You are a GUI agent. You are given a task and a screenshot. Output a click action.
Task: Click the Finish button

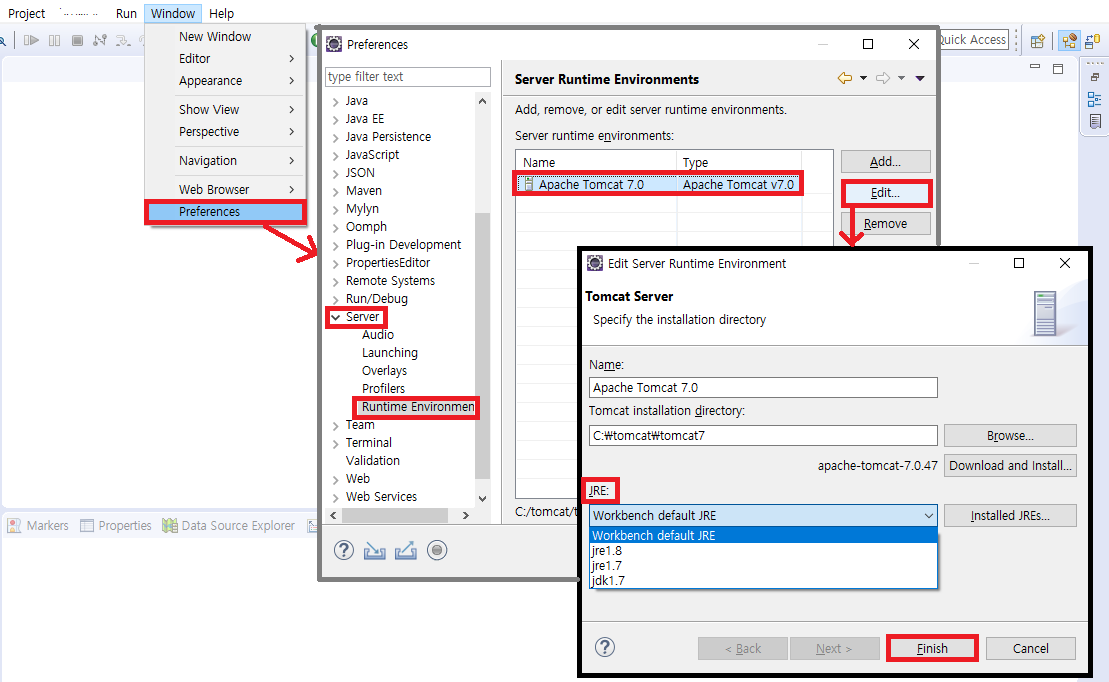pyautogui.click(x=932, y=649)
